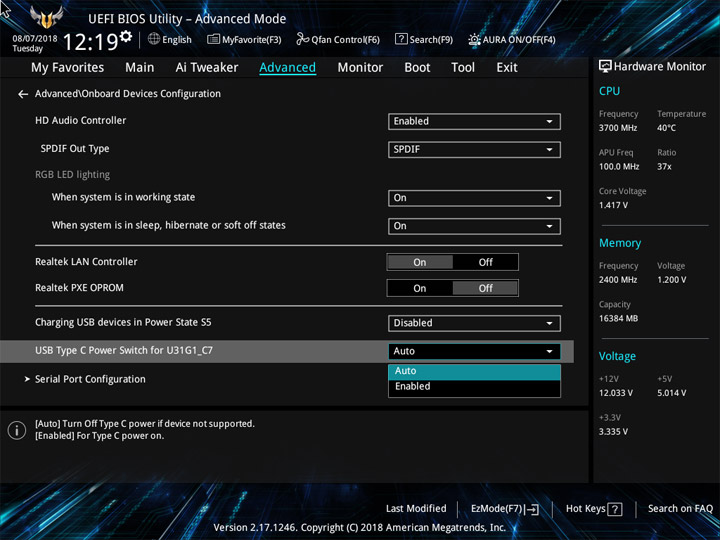
Task: Click the Hot Keys question mark icon
Action: point(614,509)
